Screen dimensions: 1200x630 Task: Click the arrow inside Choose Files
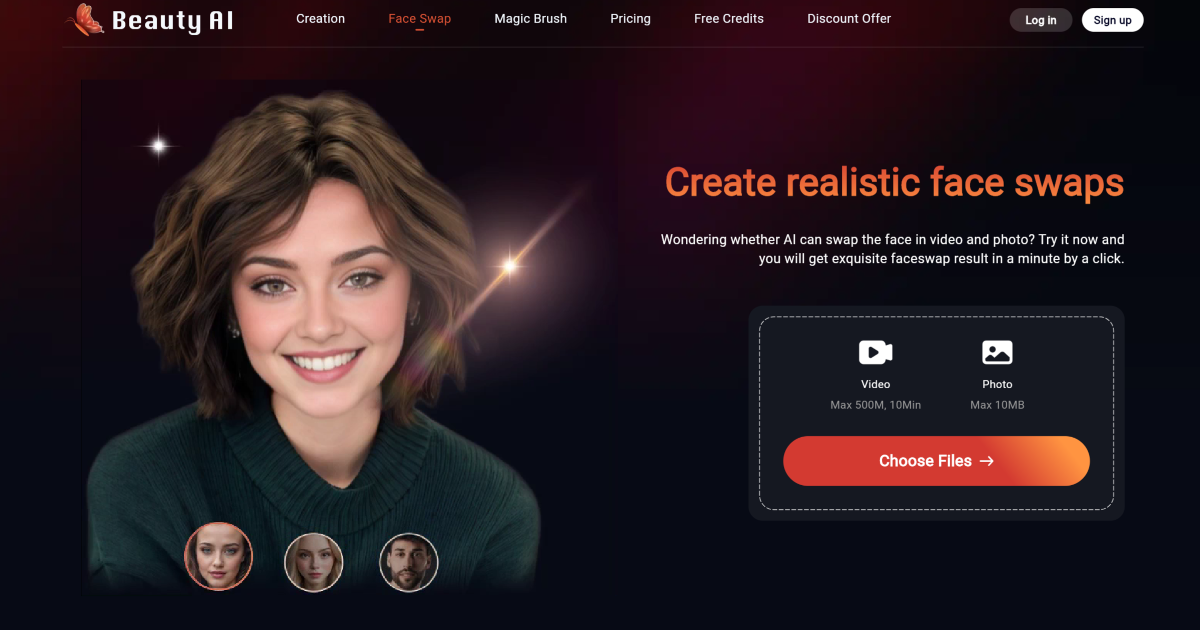(987, 461)
